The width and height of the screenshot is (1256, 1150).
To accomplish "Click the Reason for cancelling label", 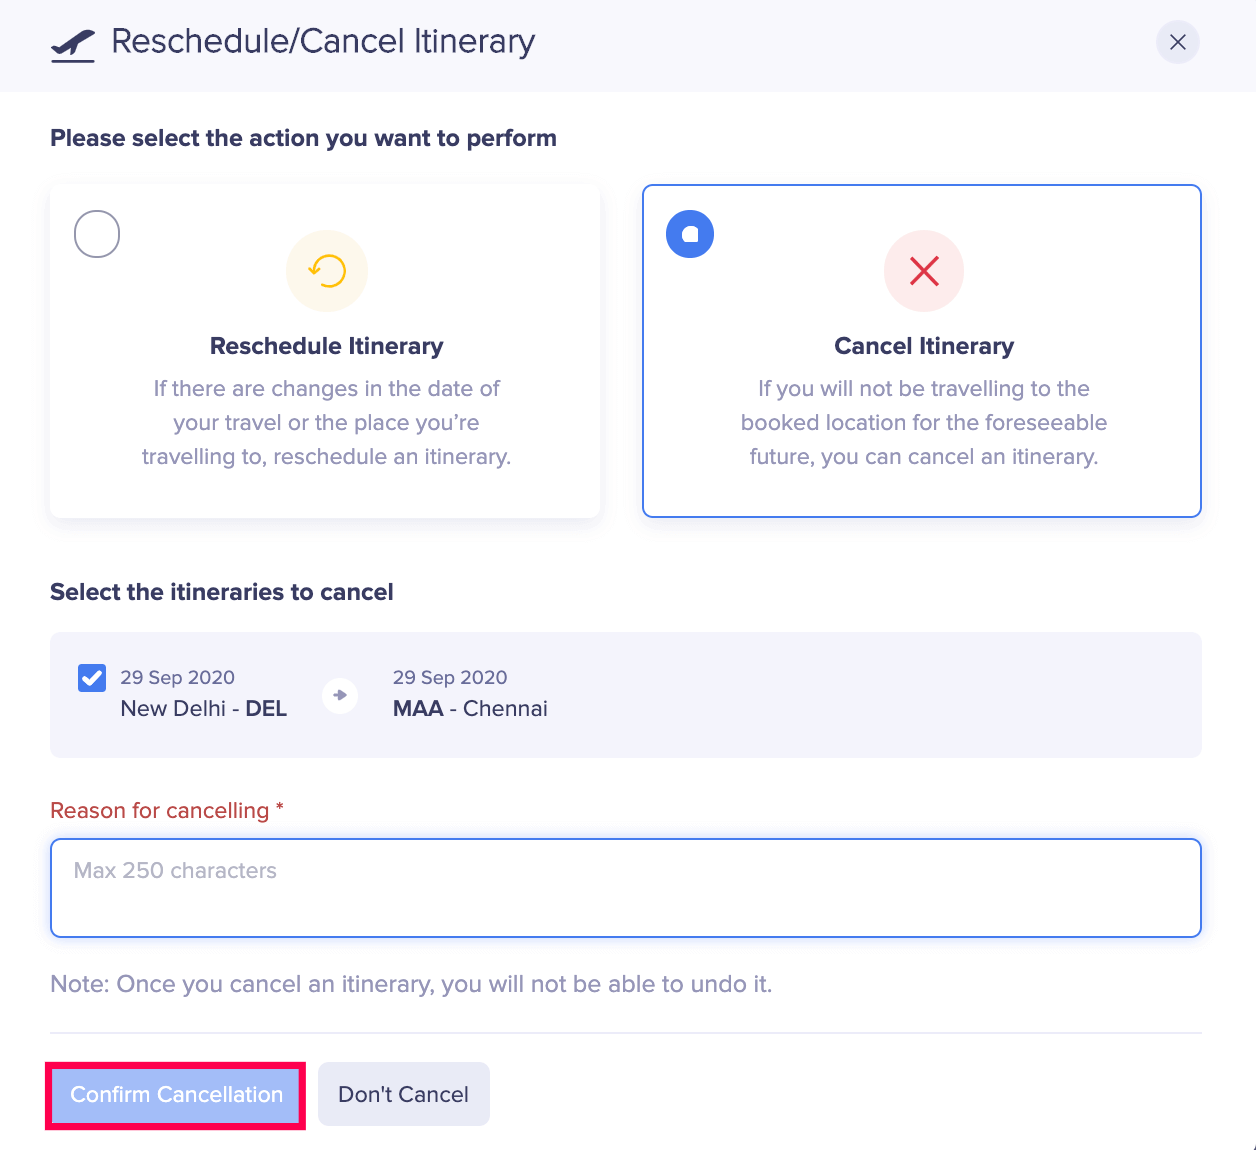I will coord(160,811).
